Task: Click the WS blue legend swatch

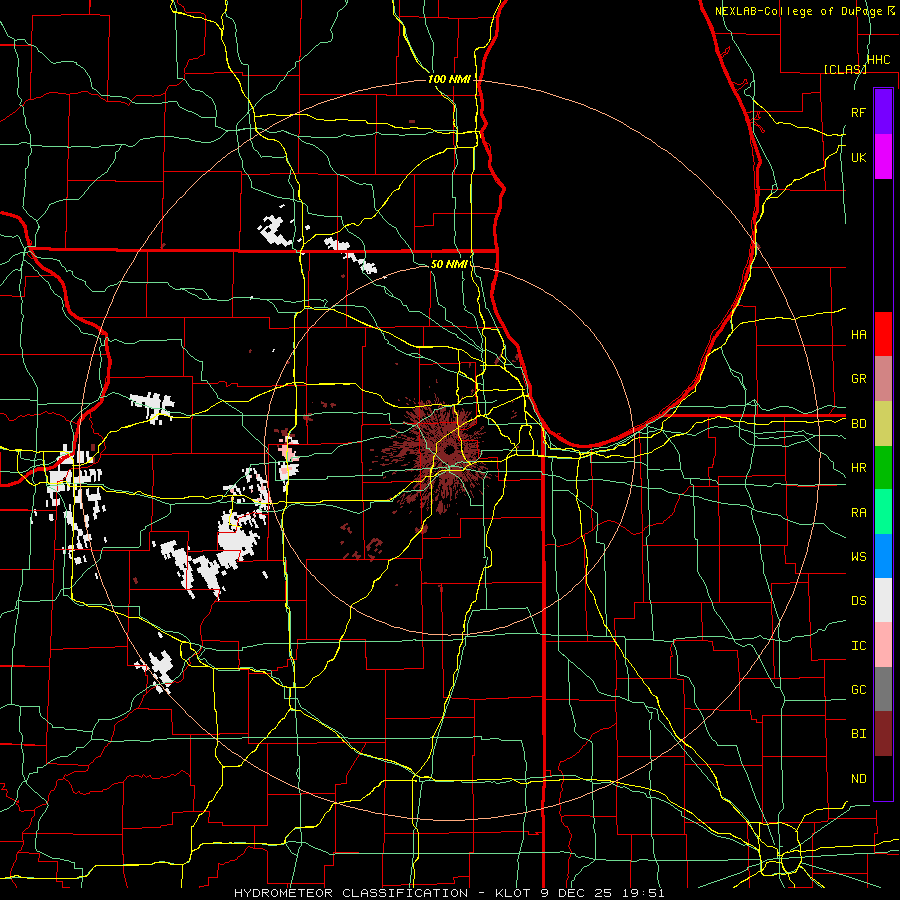Action: [x=883, y=556]
